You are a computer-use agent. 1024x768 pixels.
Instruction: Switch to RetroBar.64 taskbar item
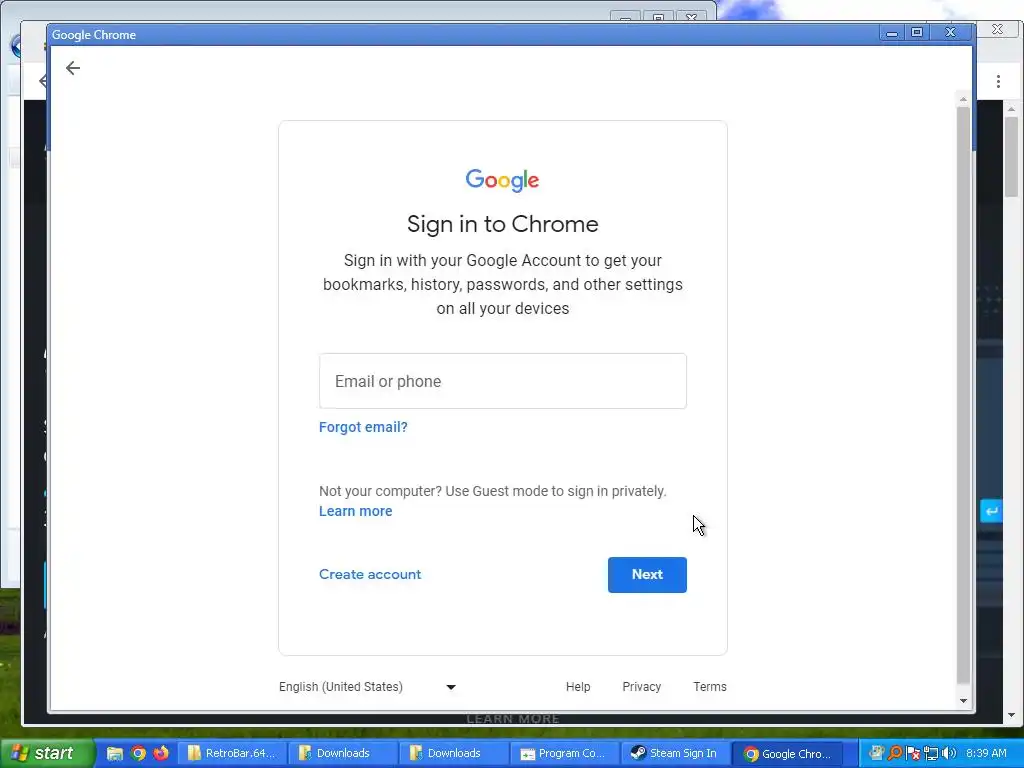click(x=231, y=753)
